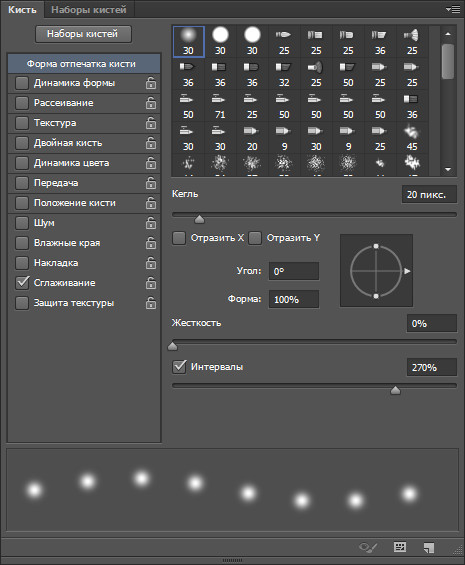Toggle the Интервалы checkbox
This screenshot has width=465, height=565.
pos(179,367)
